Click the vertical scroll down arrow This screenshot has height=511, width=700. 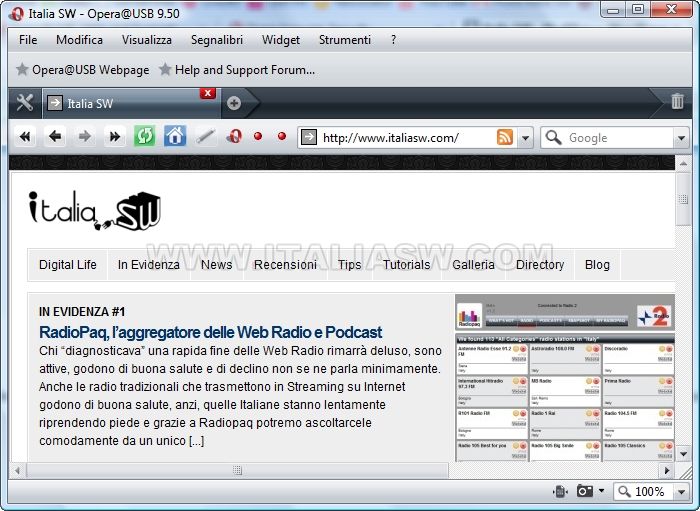click(x=683, y=454)
